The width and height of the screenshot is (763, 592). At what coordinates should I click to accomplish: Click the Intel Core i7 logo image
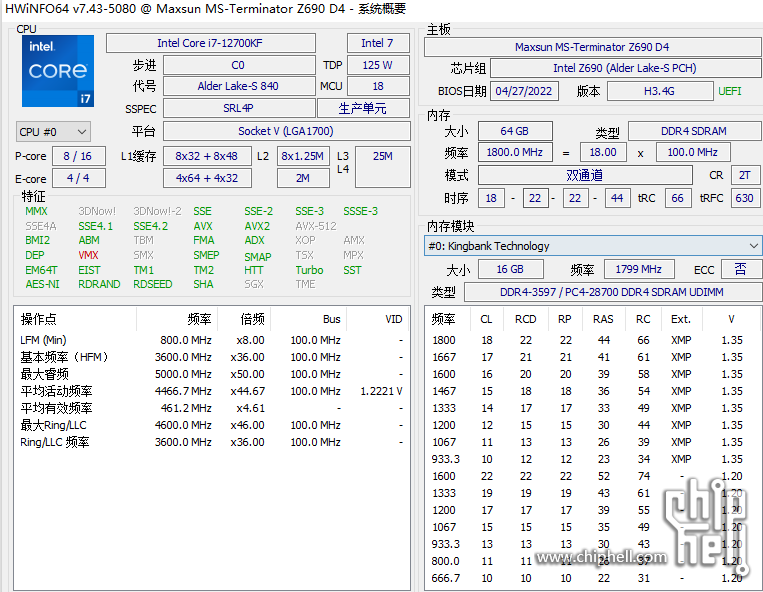(57, 71)
